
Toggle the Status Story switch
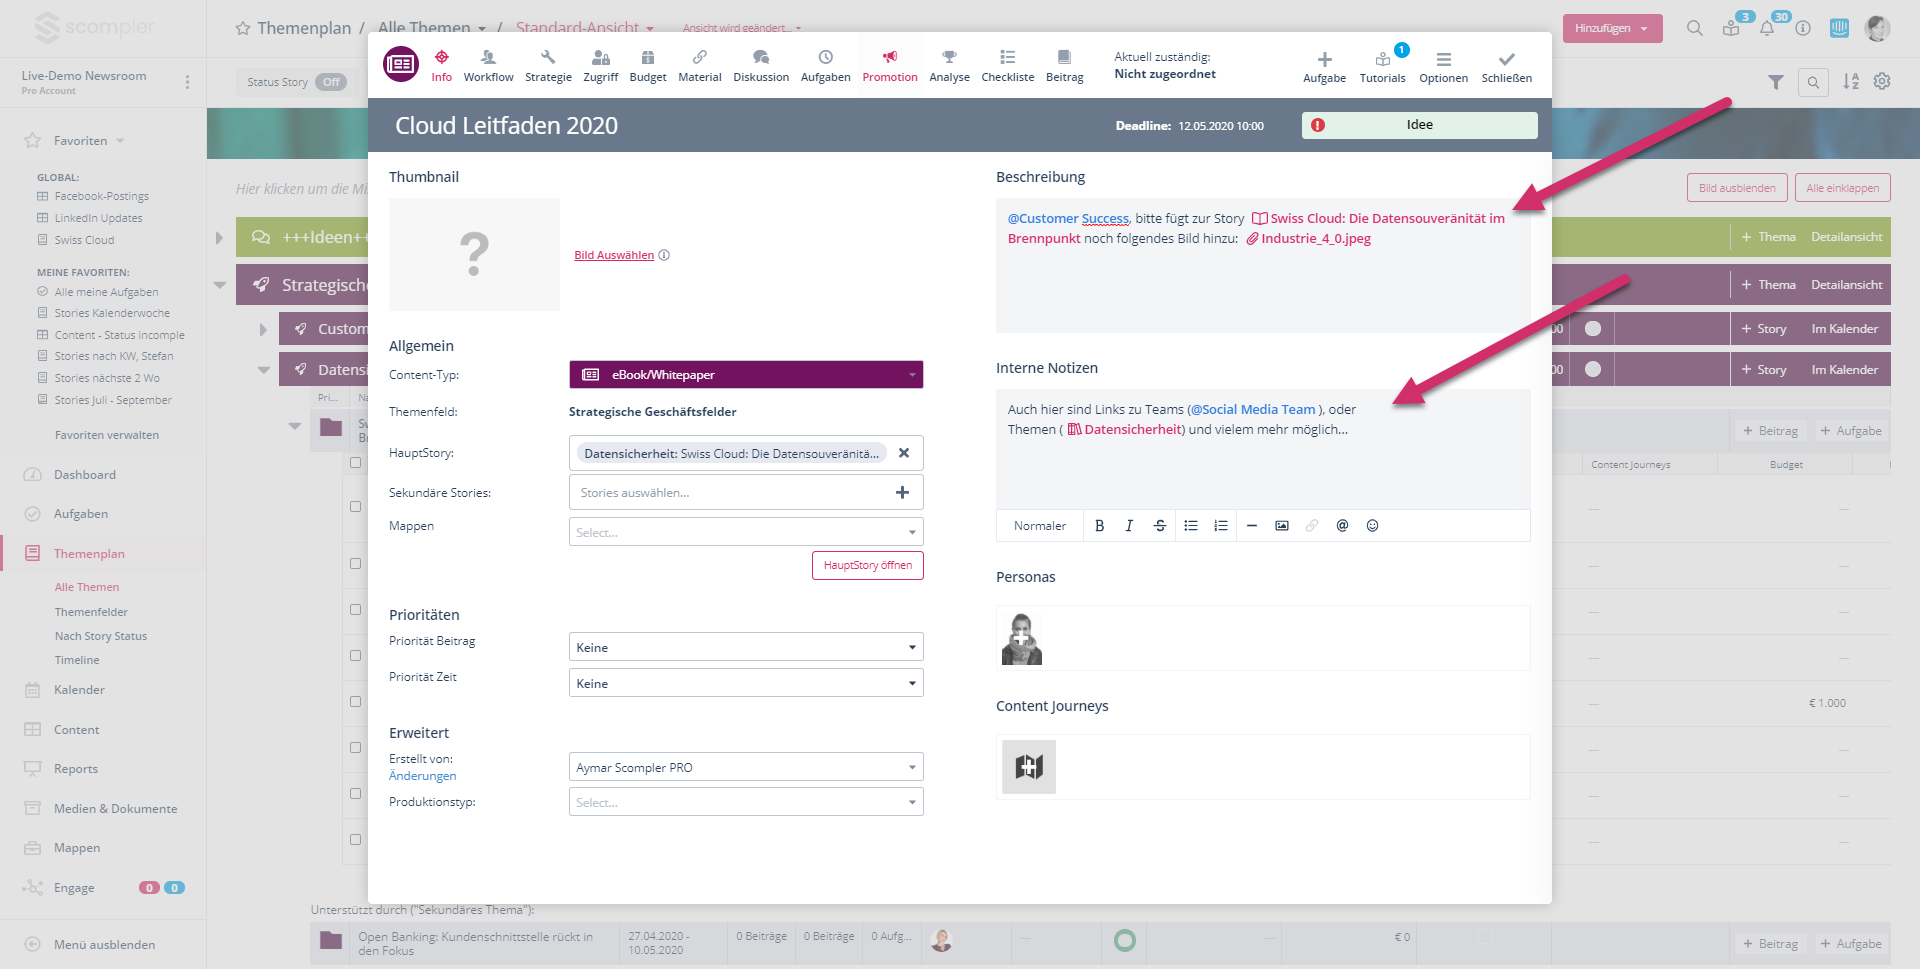point(331,82)
